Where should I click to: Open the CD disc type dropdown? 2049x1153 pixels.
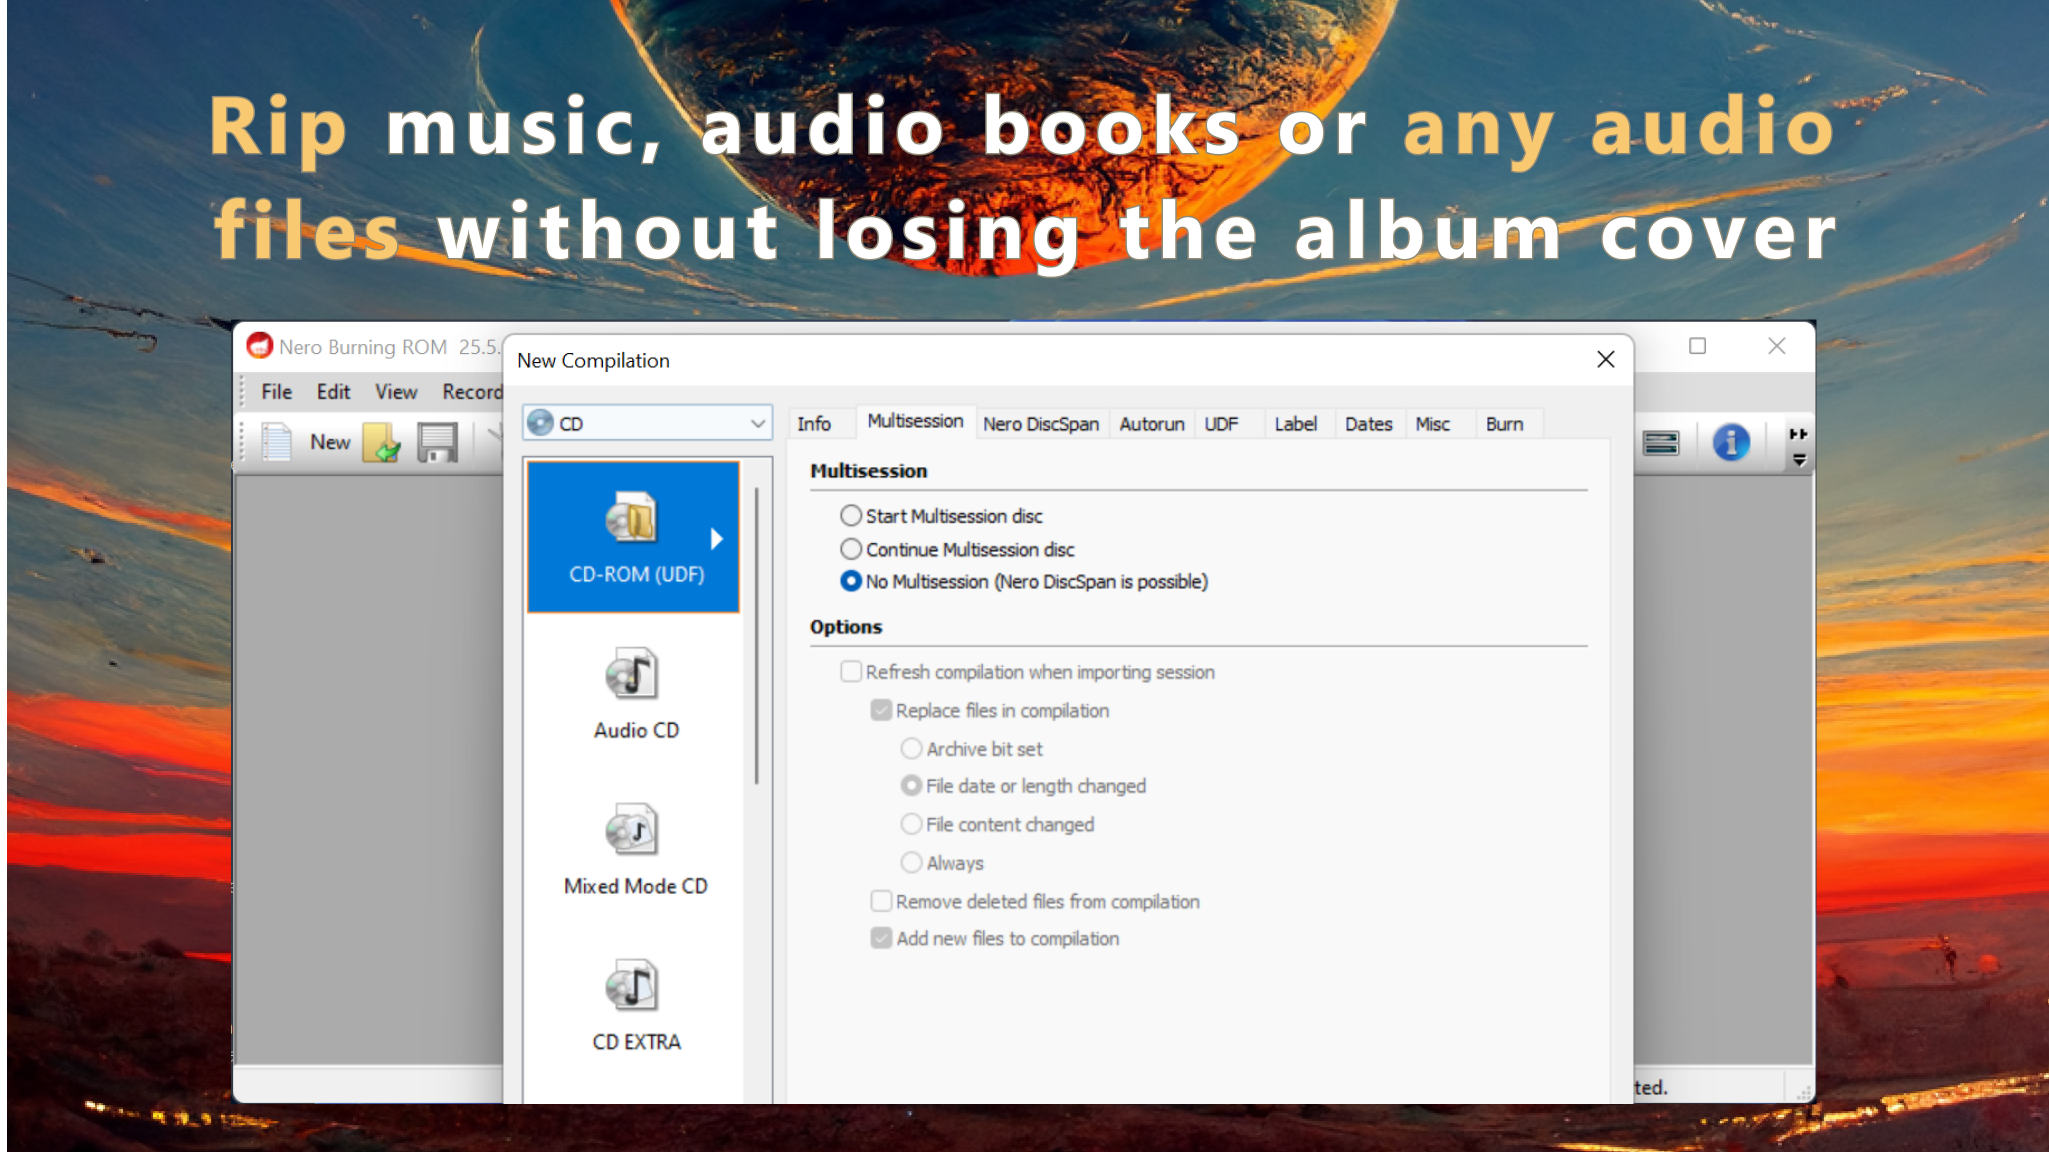647,423
